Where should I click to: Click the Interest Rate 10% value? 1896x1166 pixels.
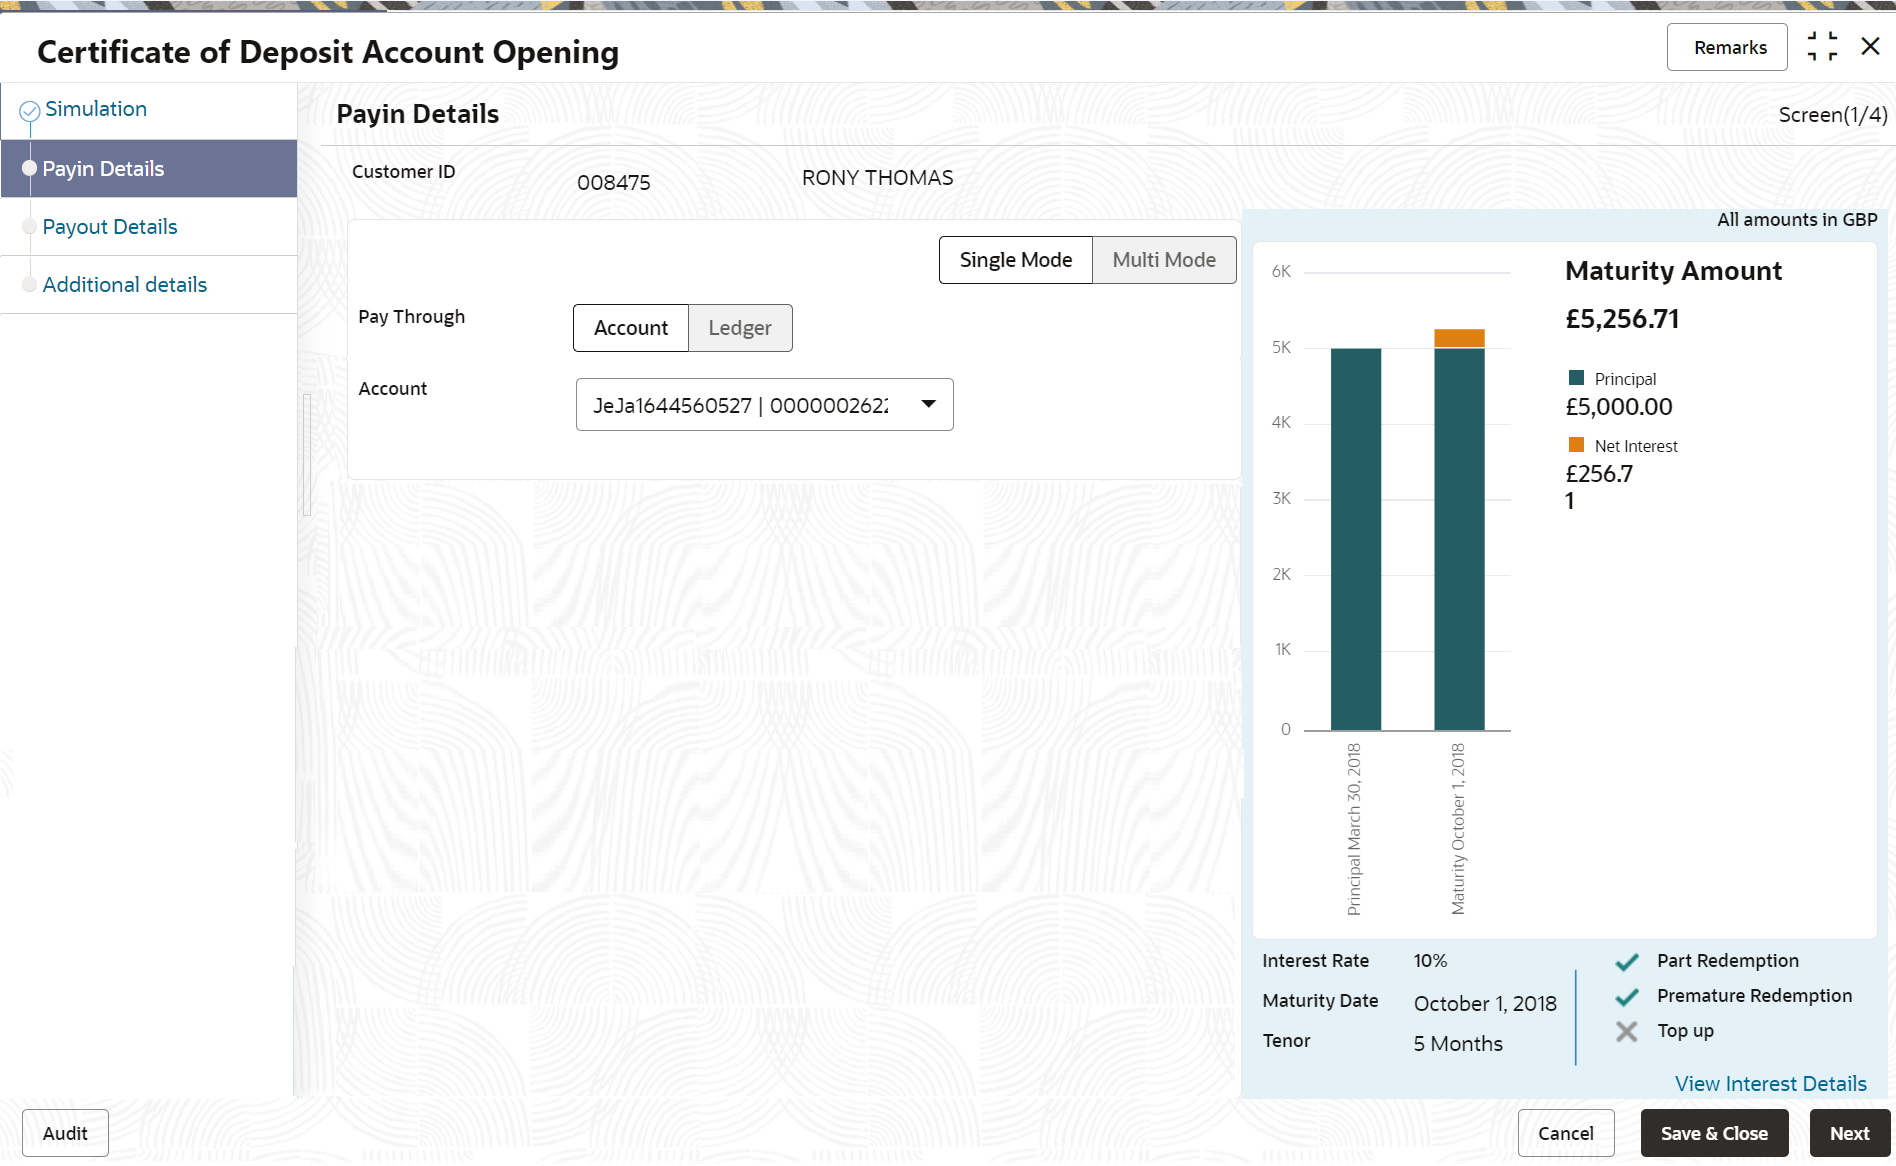click(1430, 961)
